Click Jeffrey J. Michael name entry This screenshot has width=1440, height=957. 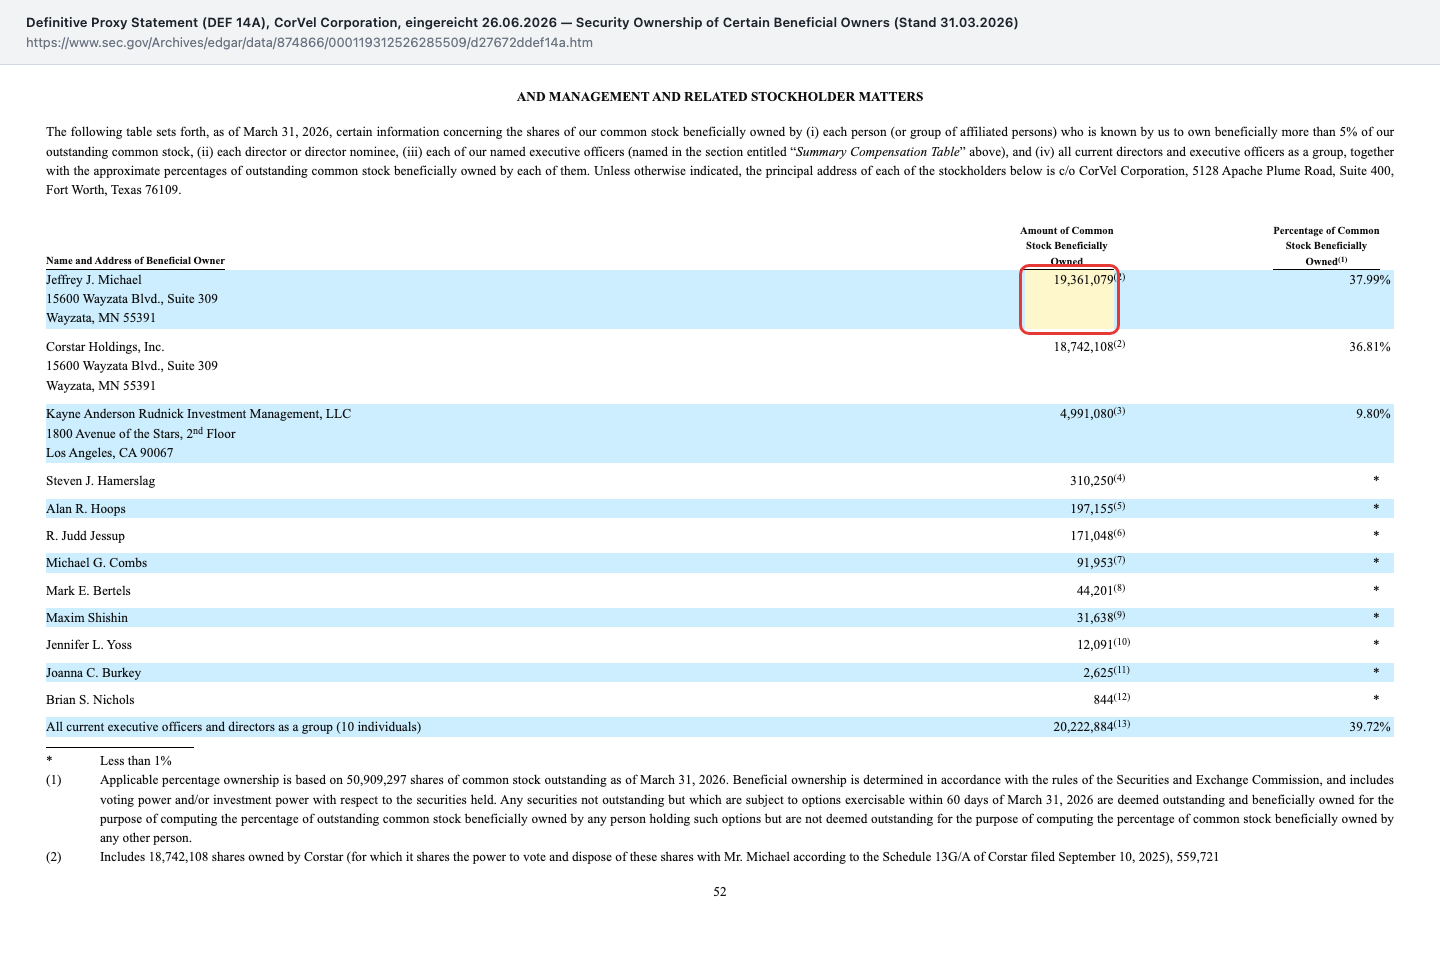pyautogui.click(x=94, y=280)
